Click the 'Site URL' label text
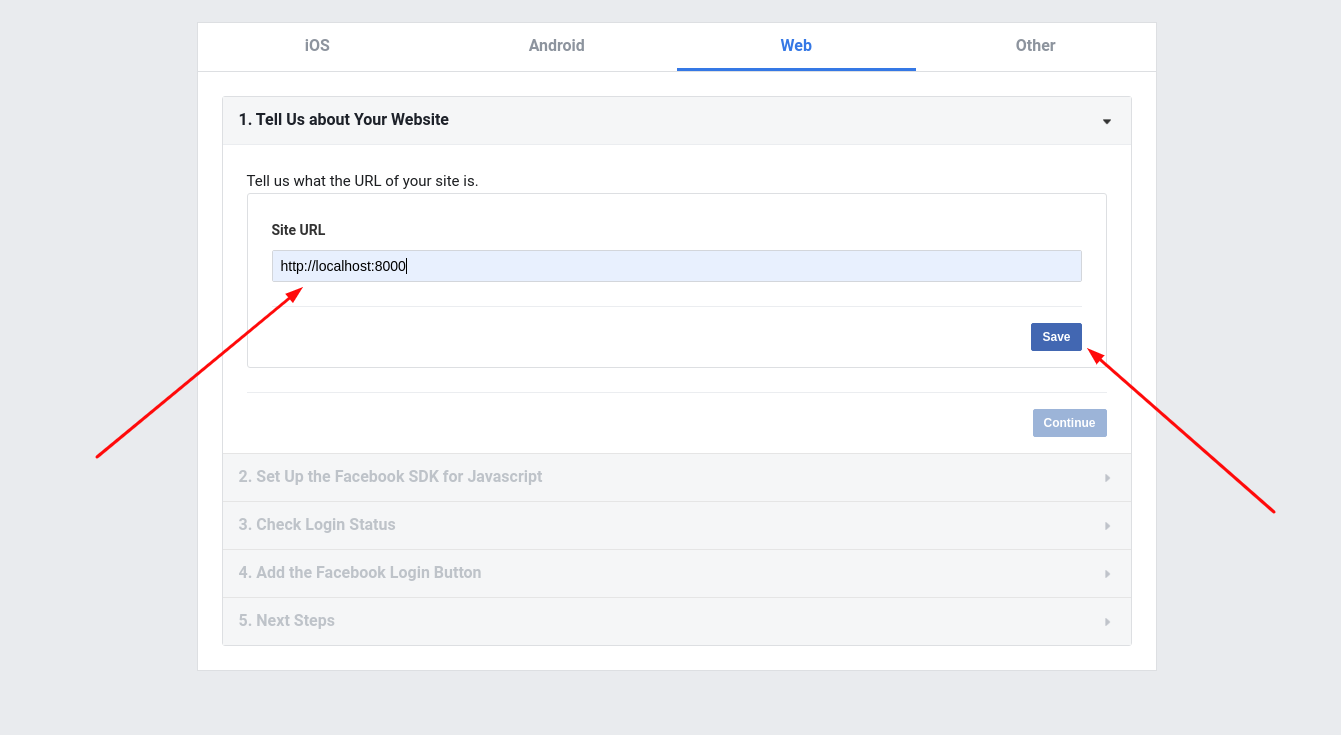 click(298, 230)
